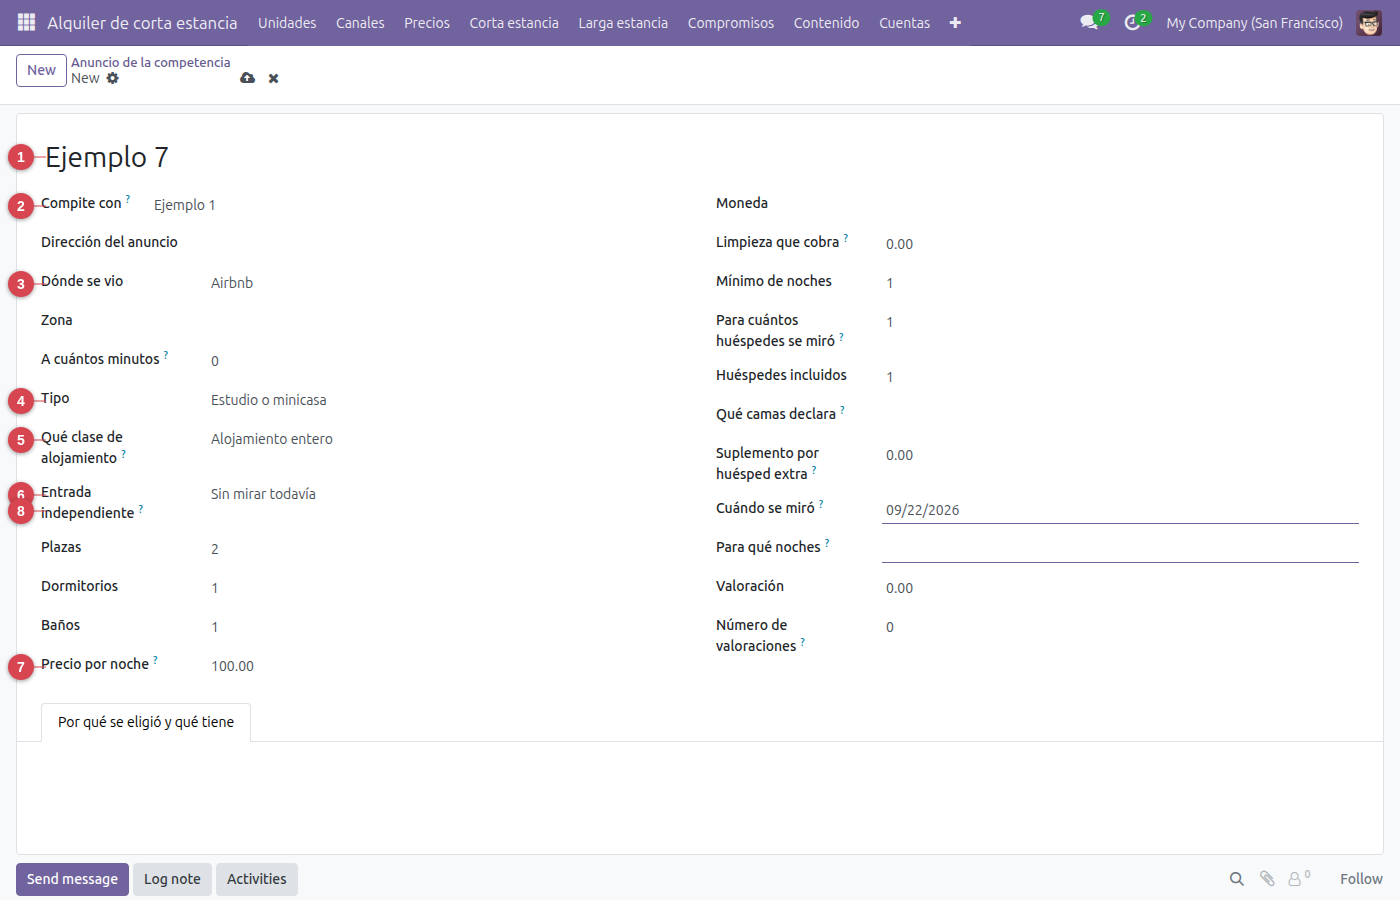Go back to Anuncio de la competencia list
This screenshot has width=1400, height=900.
(151, 62)
